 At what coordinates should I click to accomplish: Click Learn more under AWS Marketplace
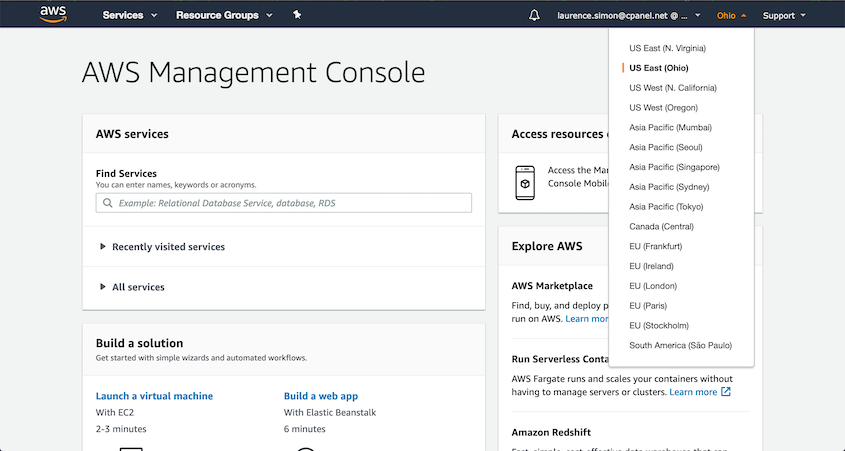587,318
